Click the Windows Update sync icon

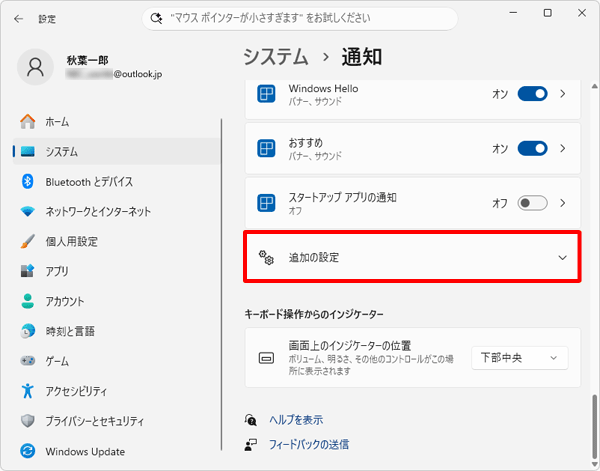(x=28, y=451)
